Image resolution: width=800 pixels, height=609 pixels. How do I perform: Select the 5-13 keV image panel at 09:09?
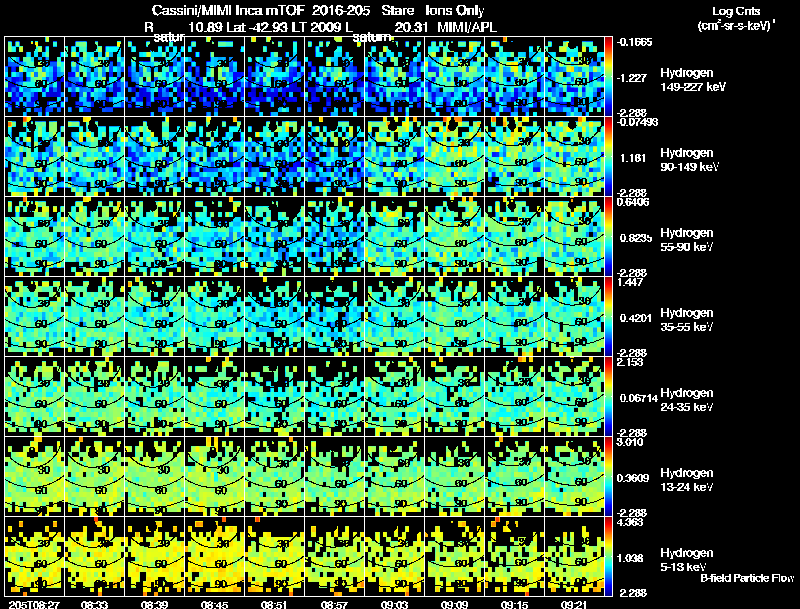[x=455, y=556]
